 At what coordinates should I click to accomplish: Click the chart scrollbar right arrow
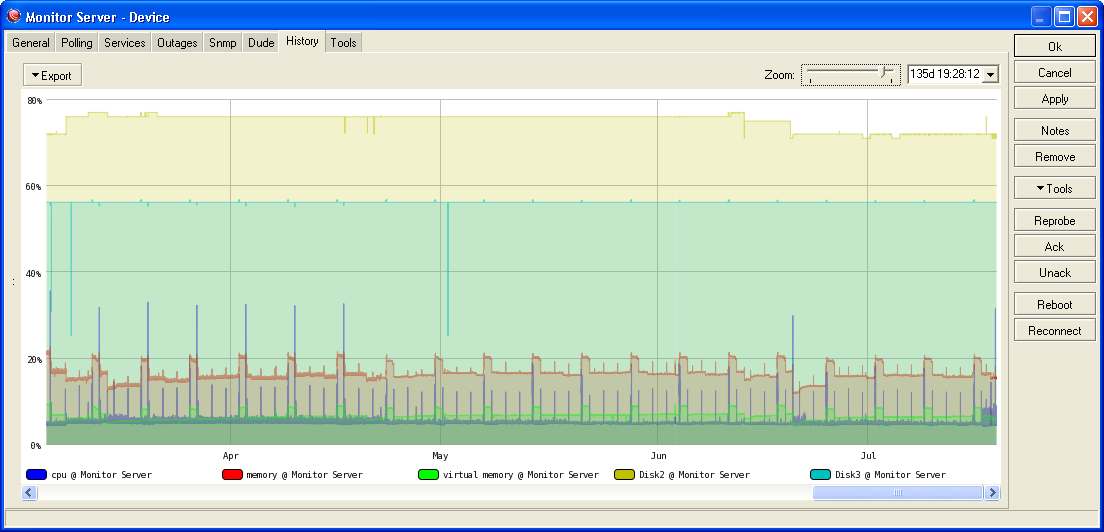point(992,493)
